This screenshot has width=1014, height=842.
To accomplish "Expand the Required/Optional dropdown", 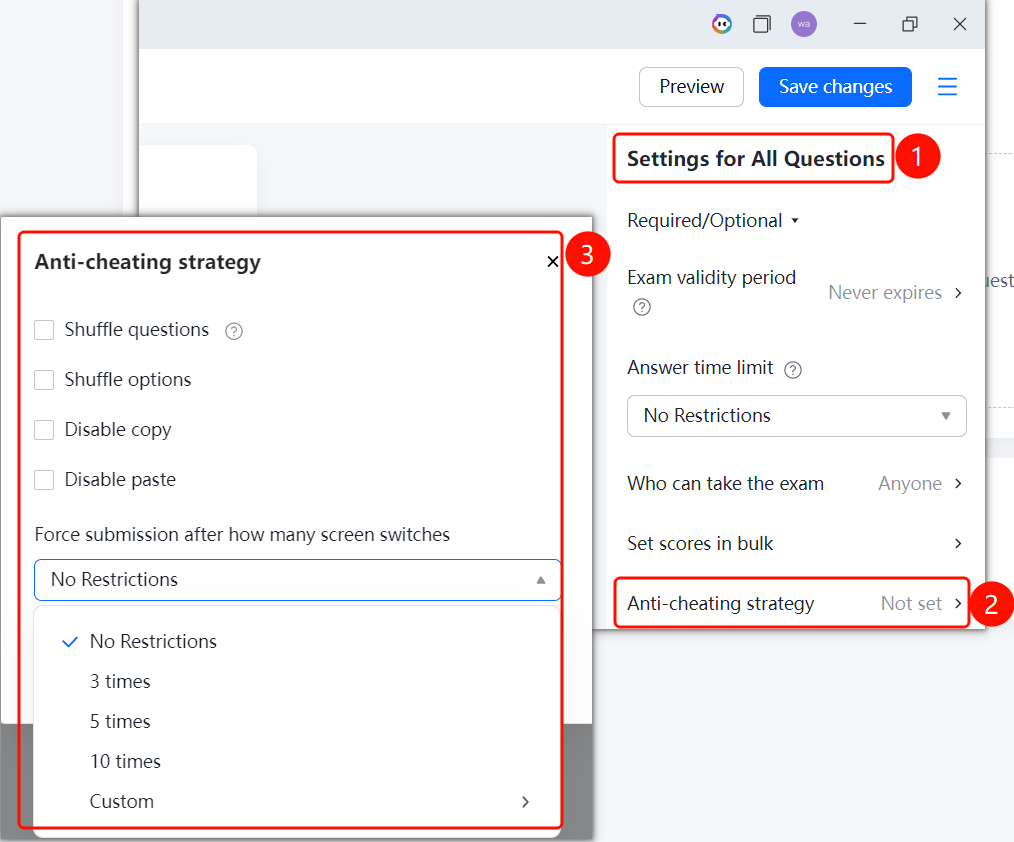I will [x=713, y=221].
